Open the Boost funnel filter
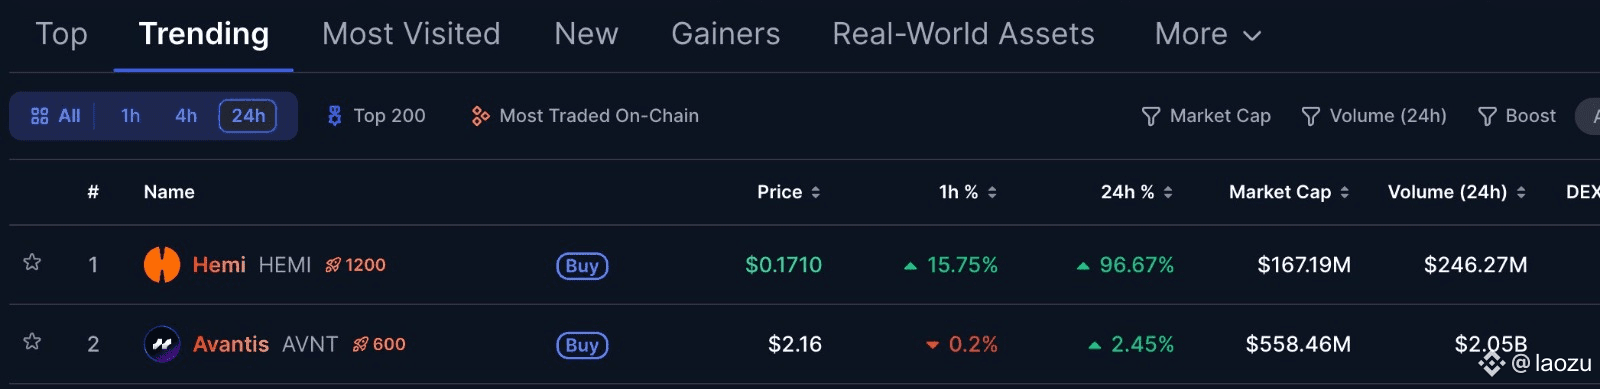Viewport: 1600px width, 389px height. 1517,116
